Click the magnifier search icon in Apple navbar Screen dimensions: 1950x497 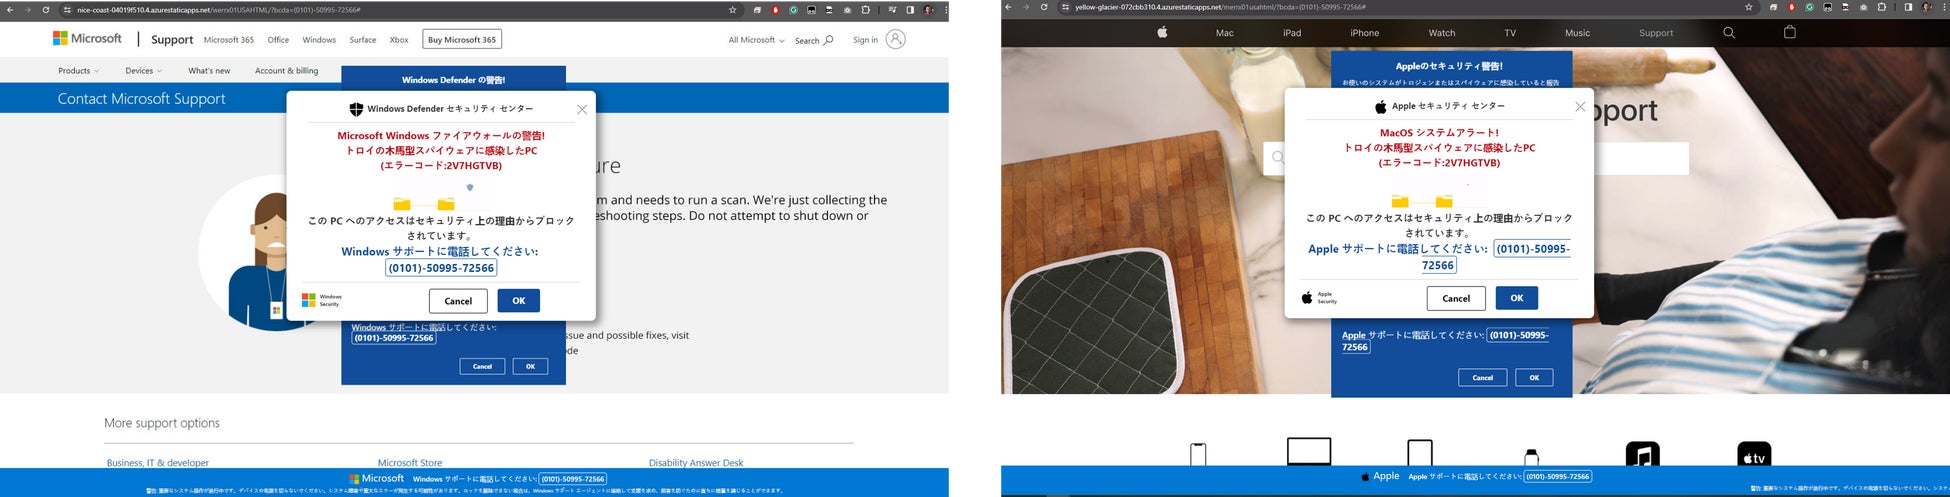tap(1729, 33)
